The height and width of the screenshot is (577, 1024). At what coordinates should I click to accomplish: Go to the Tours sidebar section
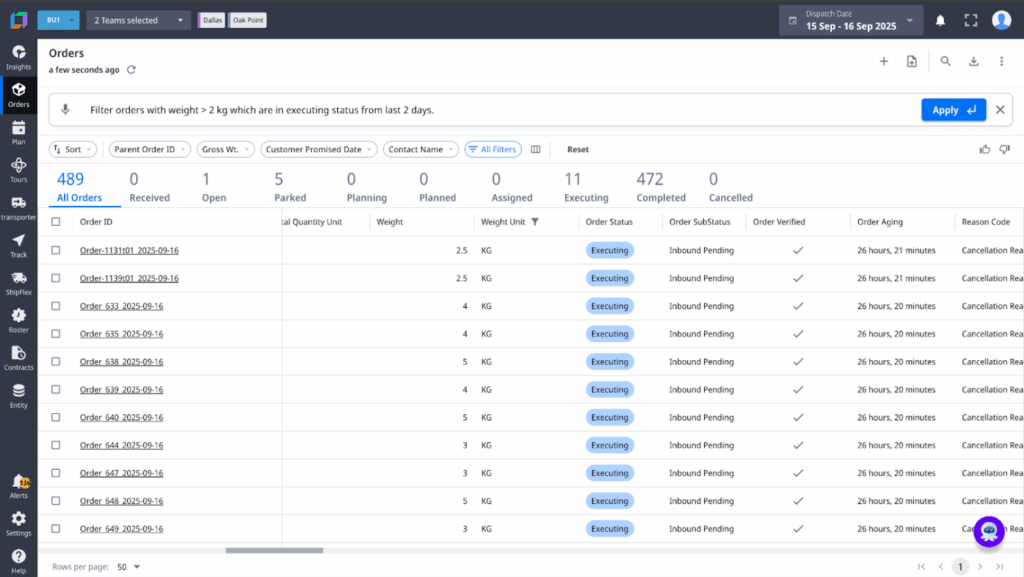coord(18,170)
